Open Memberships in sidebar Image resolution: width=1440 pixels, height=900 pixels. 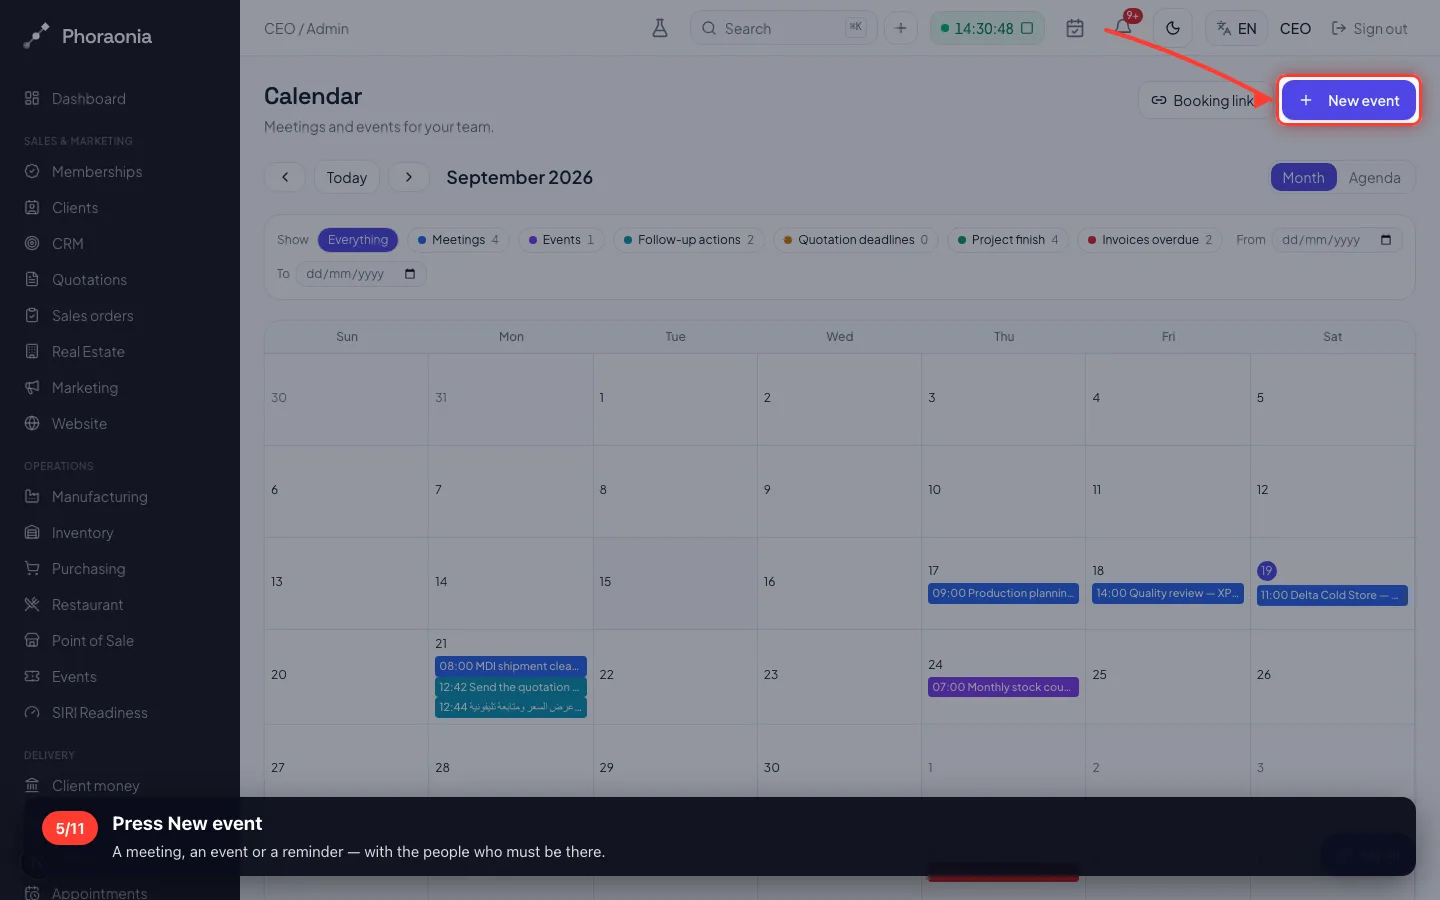pyautogui.click(x=120, y=172)
